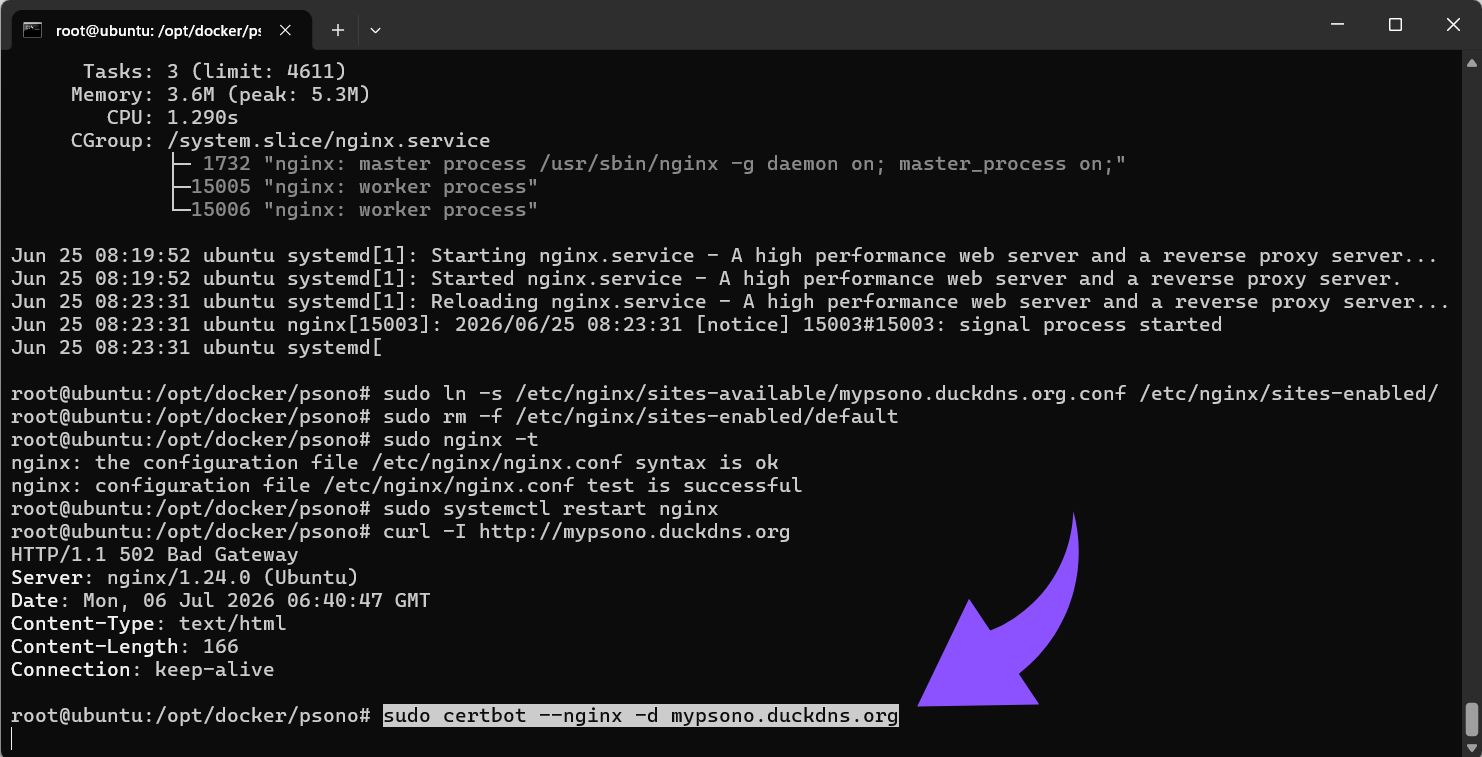Click the 'HTTP/1.1 502 Bad Gateway' line
This screenshot has width=1482, height=757.
click(155, 555)
